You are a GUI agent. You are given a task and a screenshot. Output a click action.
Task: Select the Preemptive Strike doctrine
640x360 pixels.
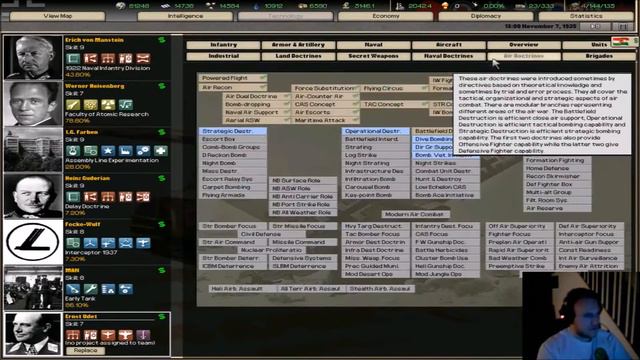pos(520,266)
